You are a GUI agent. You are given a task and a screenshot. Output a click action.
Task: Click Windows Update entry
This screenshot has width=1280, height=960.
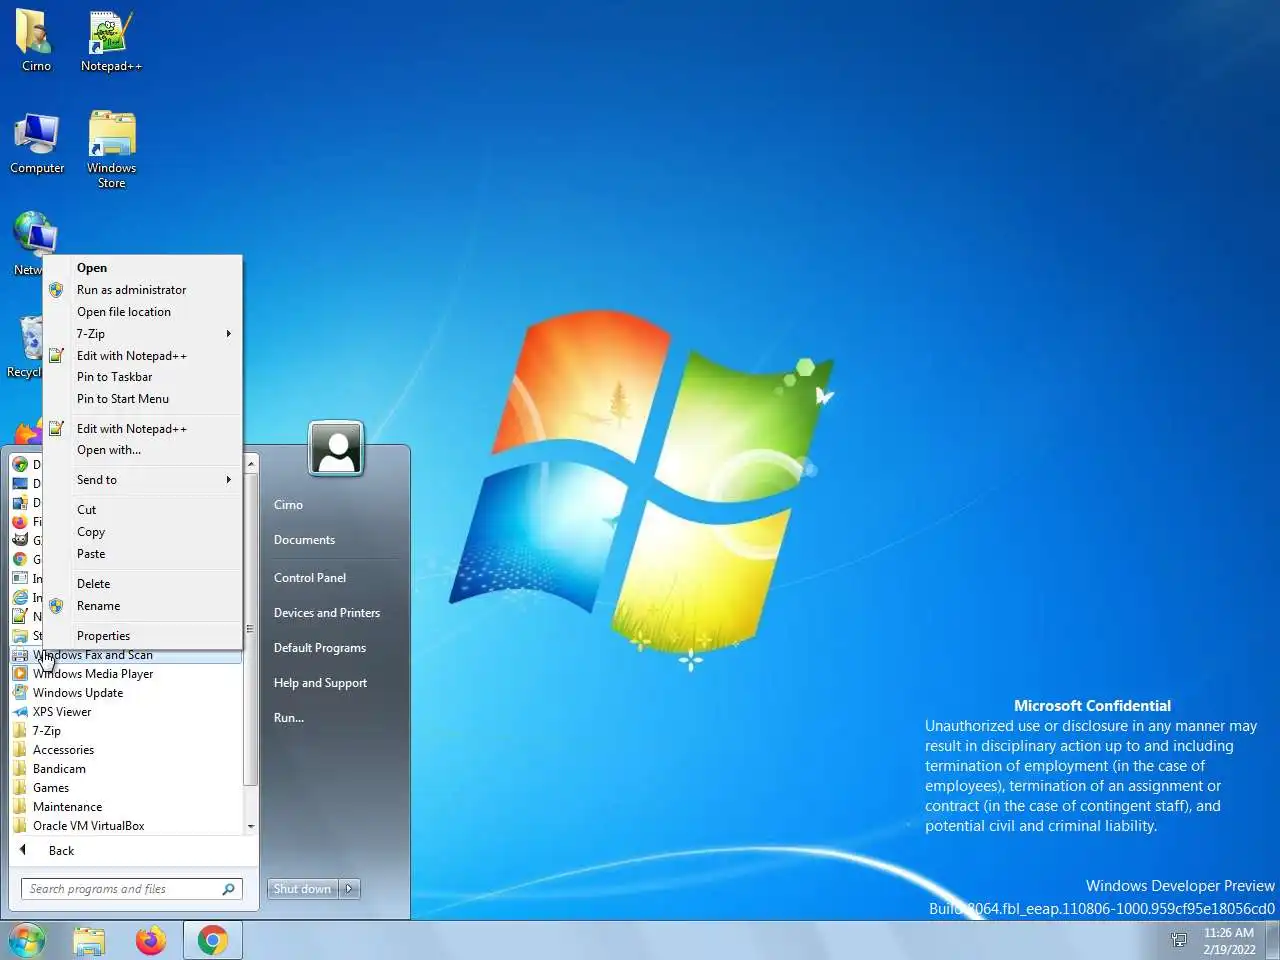[126, 693]
